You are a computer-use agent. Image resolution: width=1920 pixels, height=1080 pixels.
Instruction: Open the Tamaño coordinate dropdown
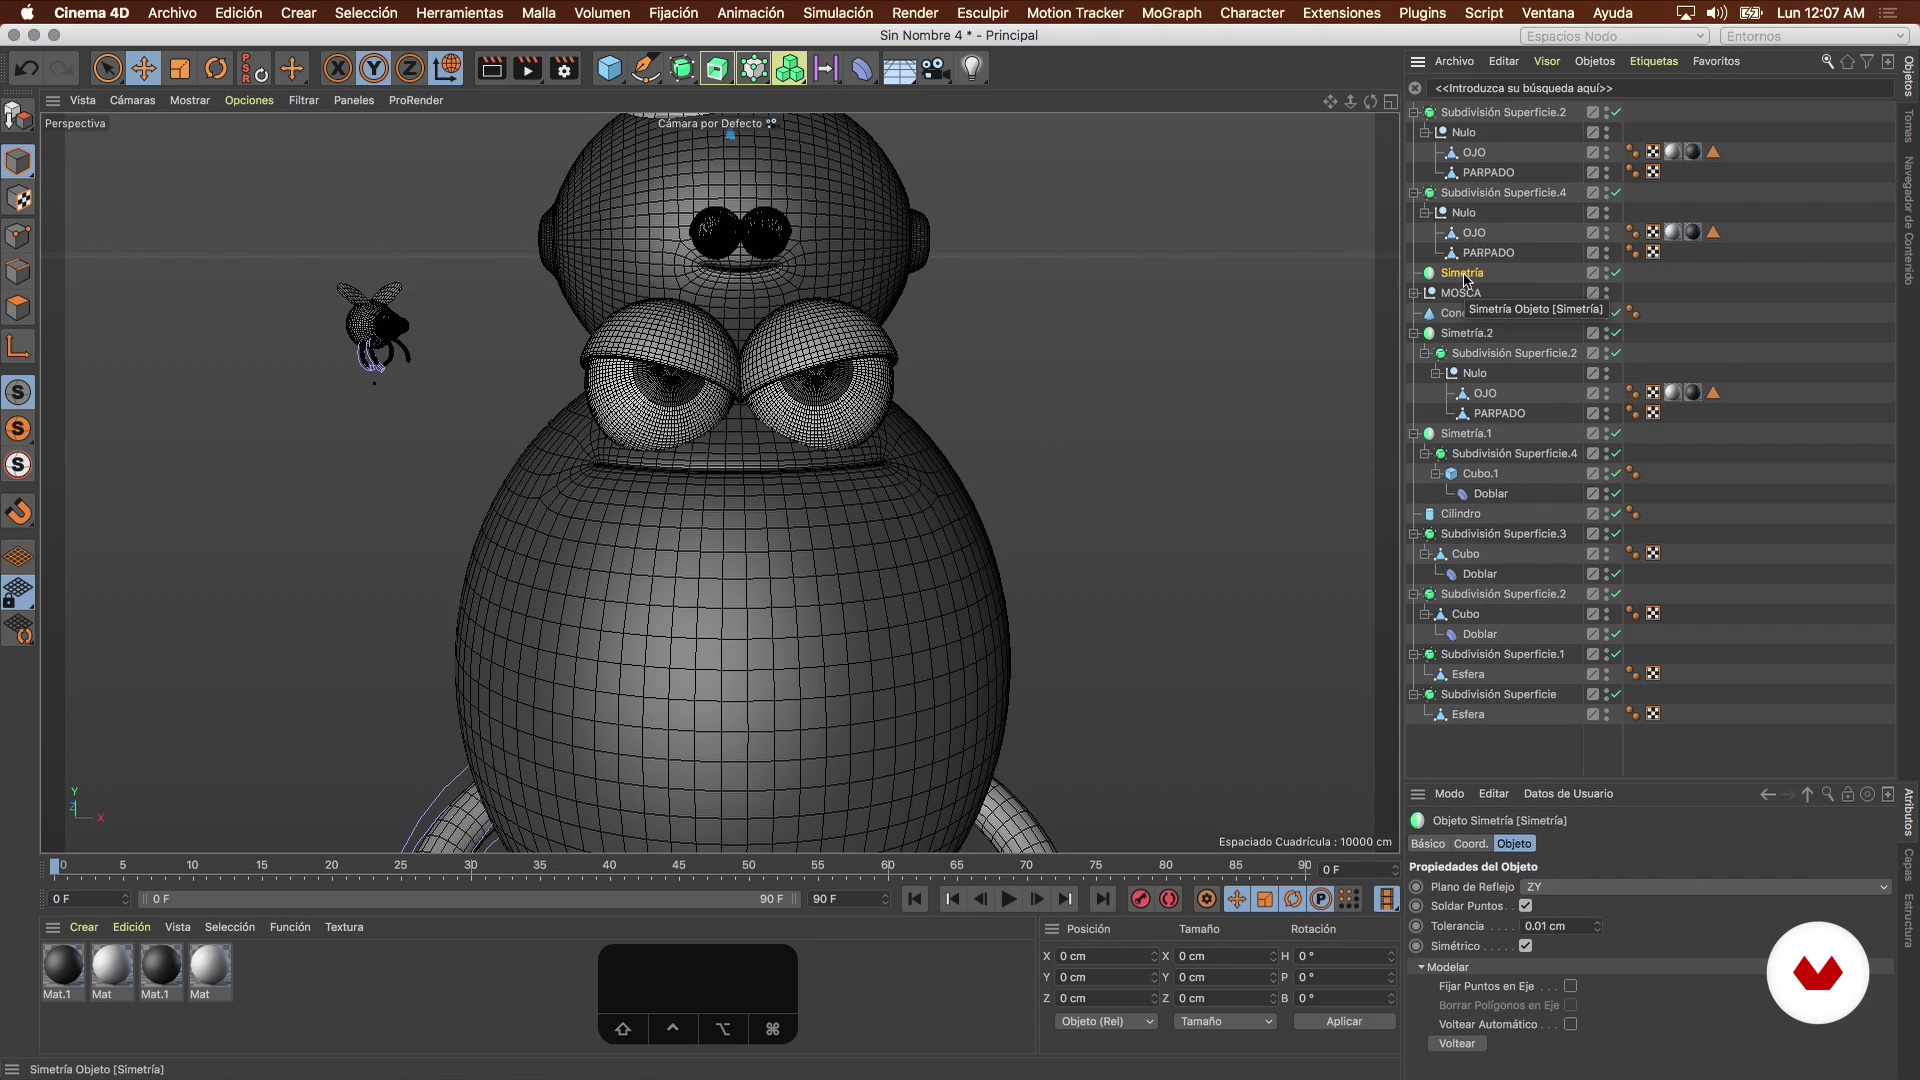pos(1225,1022)
